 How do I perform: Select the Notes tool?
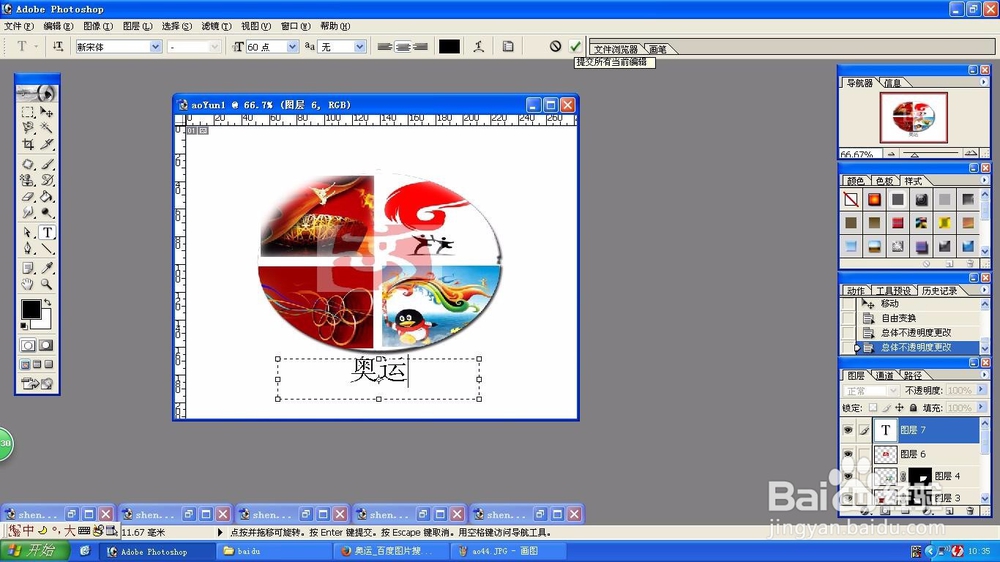click(x=28, y=268)
